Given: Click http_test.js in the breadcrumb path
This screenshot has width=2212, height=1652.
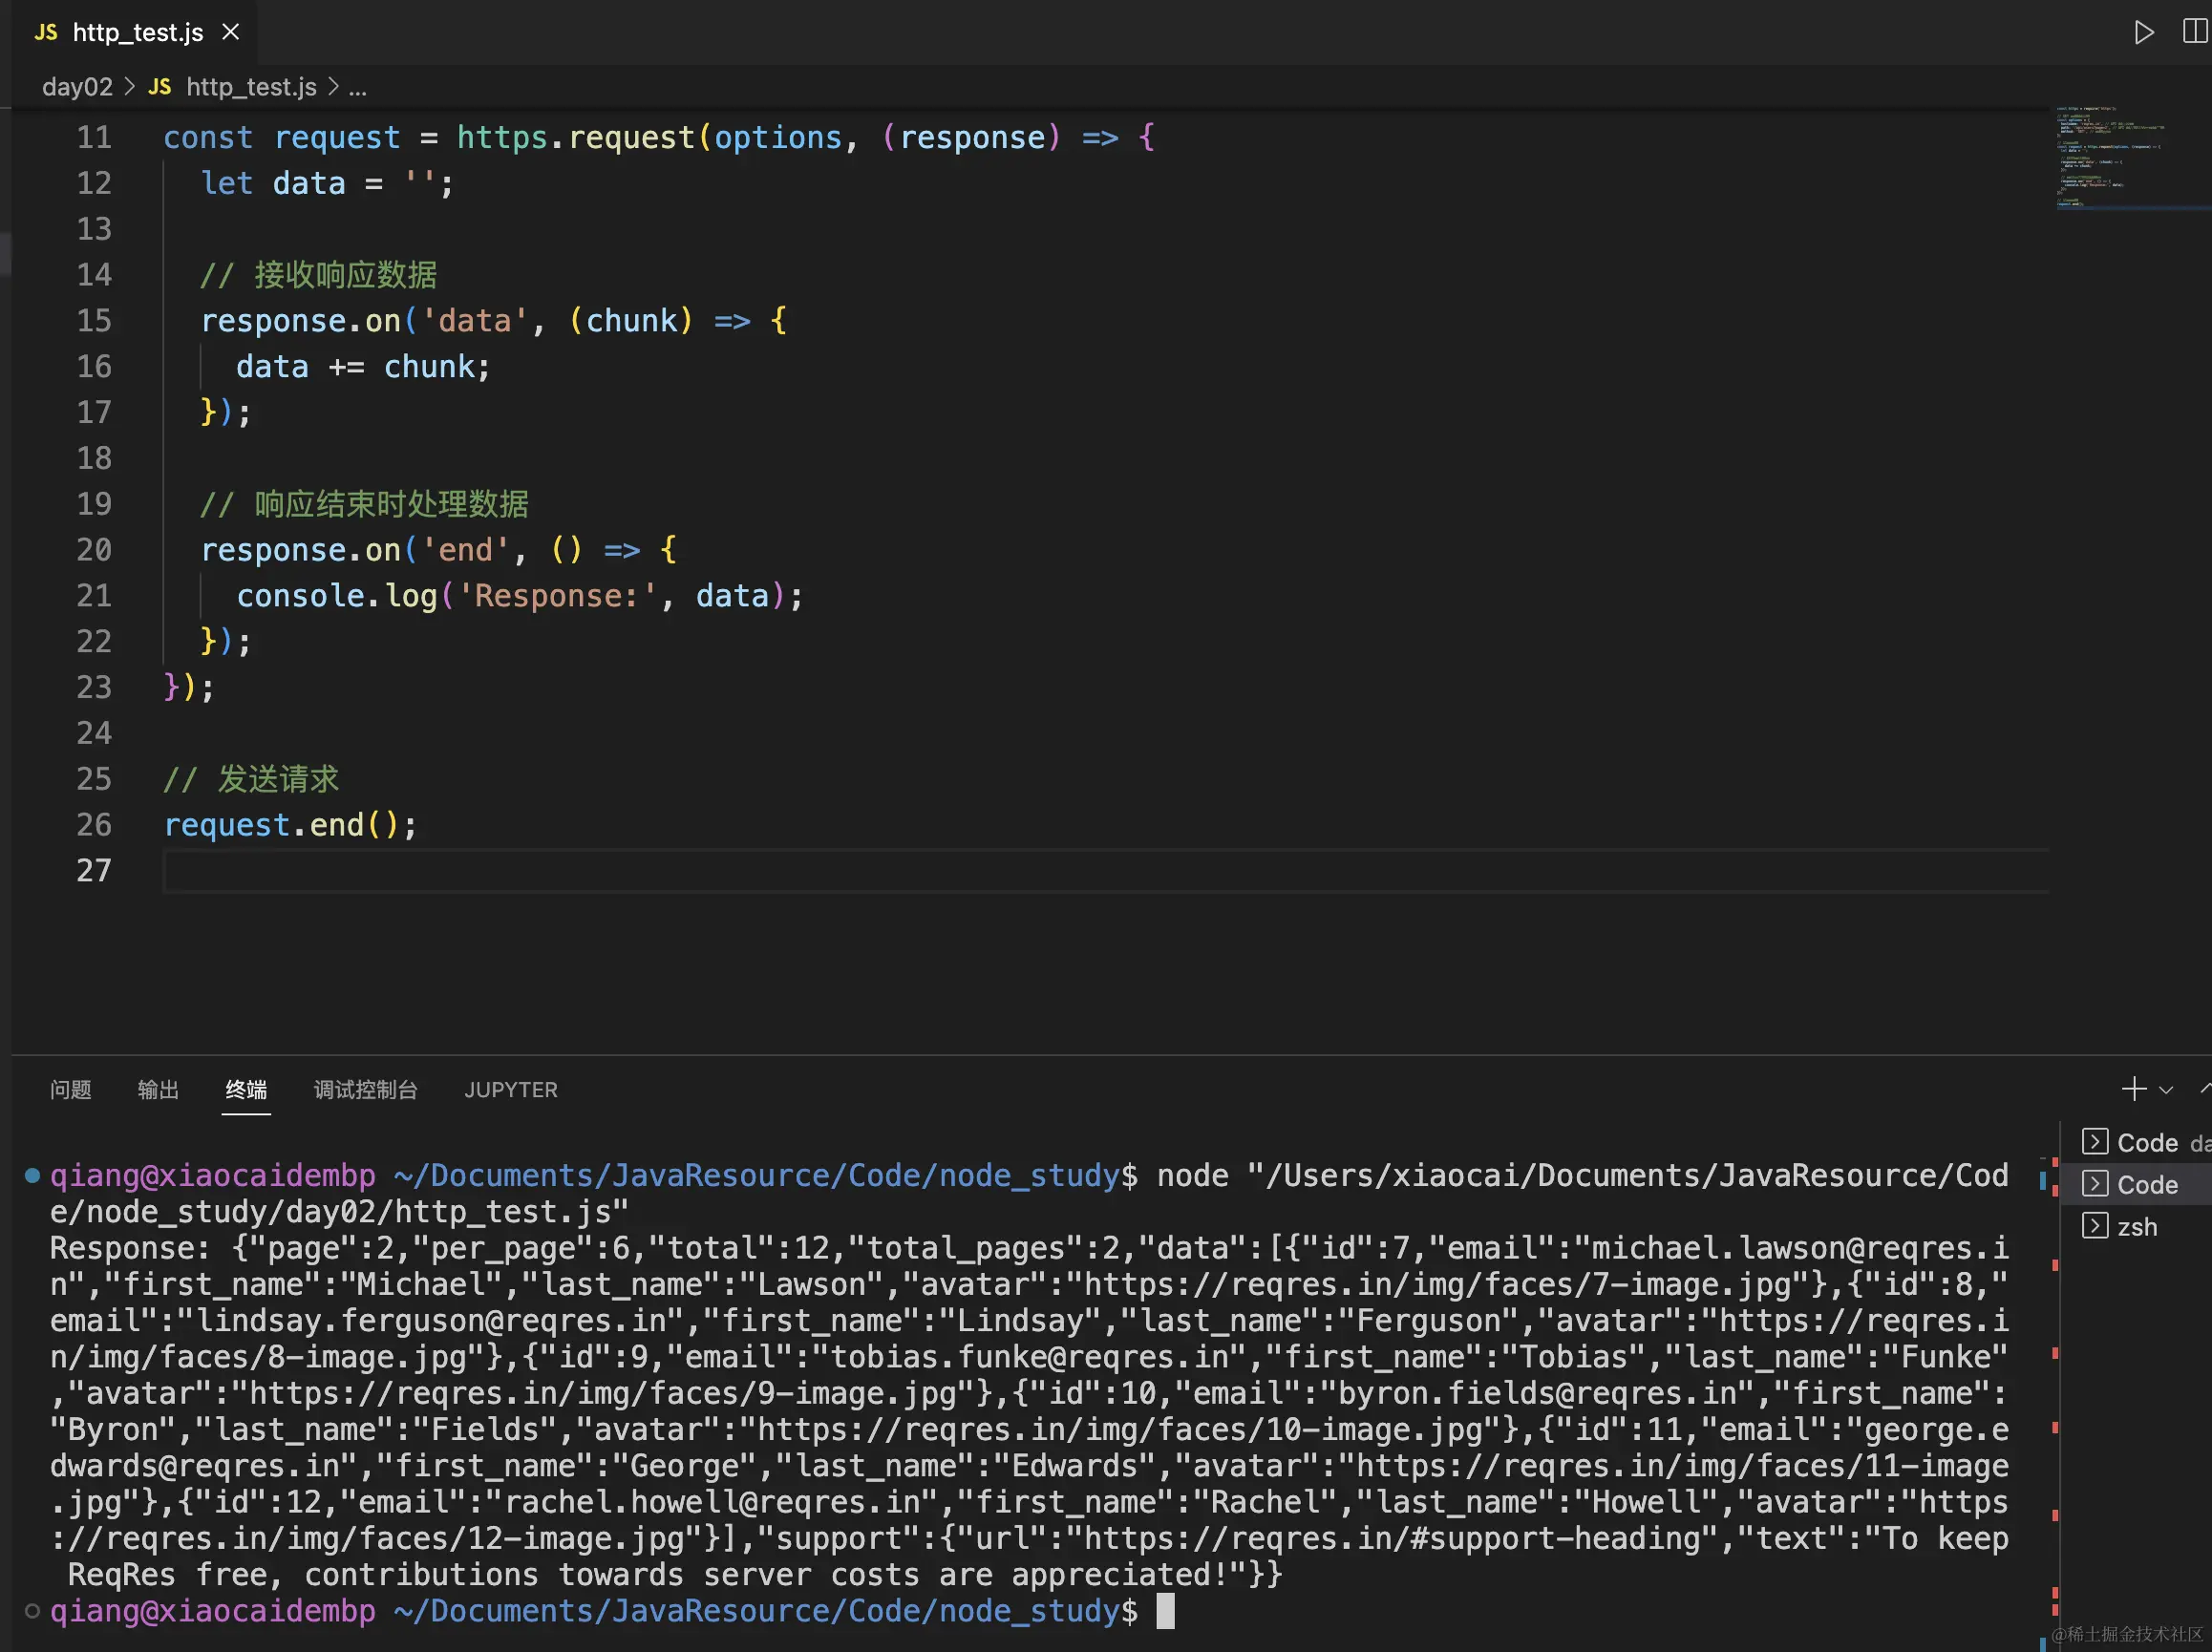Looking at the screenshot, I should coord(251,87).
